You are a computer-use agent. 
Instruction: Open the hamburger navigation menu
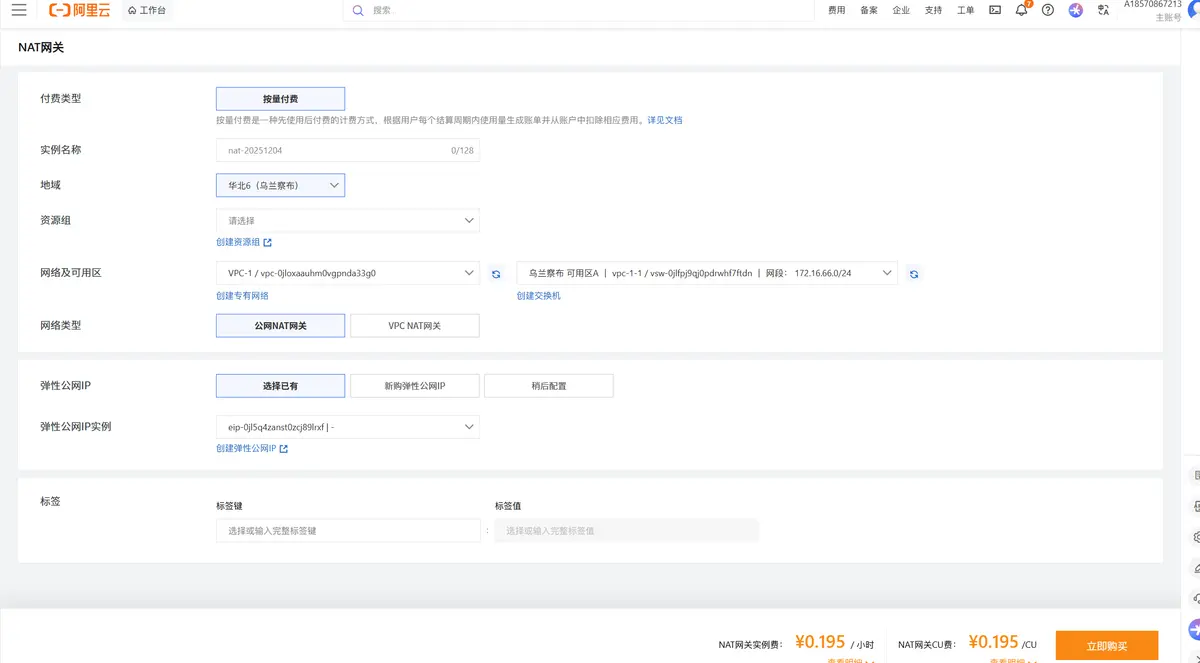[19, 10]
